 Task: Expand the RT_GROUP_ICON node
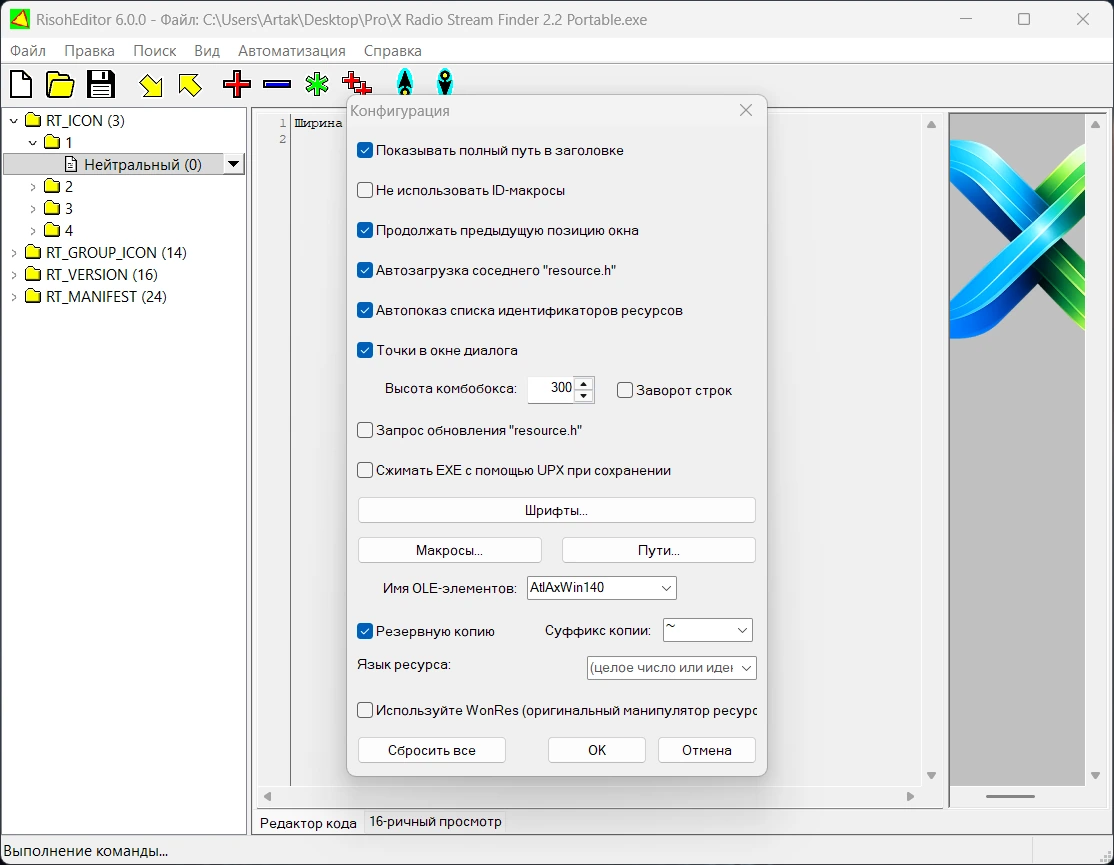[13, 253]
